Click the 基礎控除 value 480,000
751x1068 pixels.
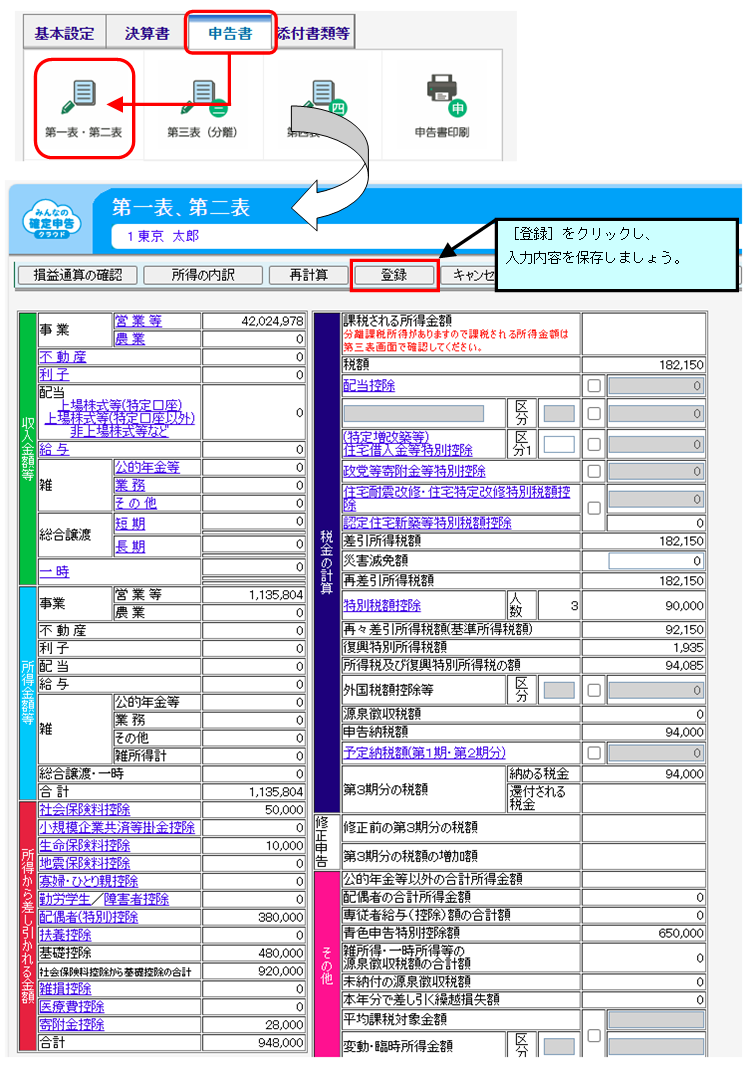coord(253,953)
